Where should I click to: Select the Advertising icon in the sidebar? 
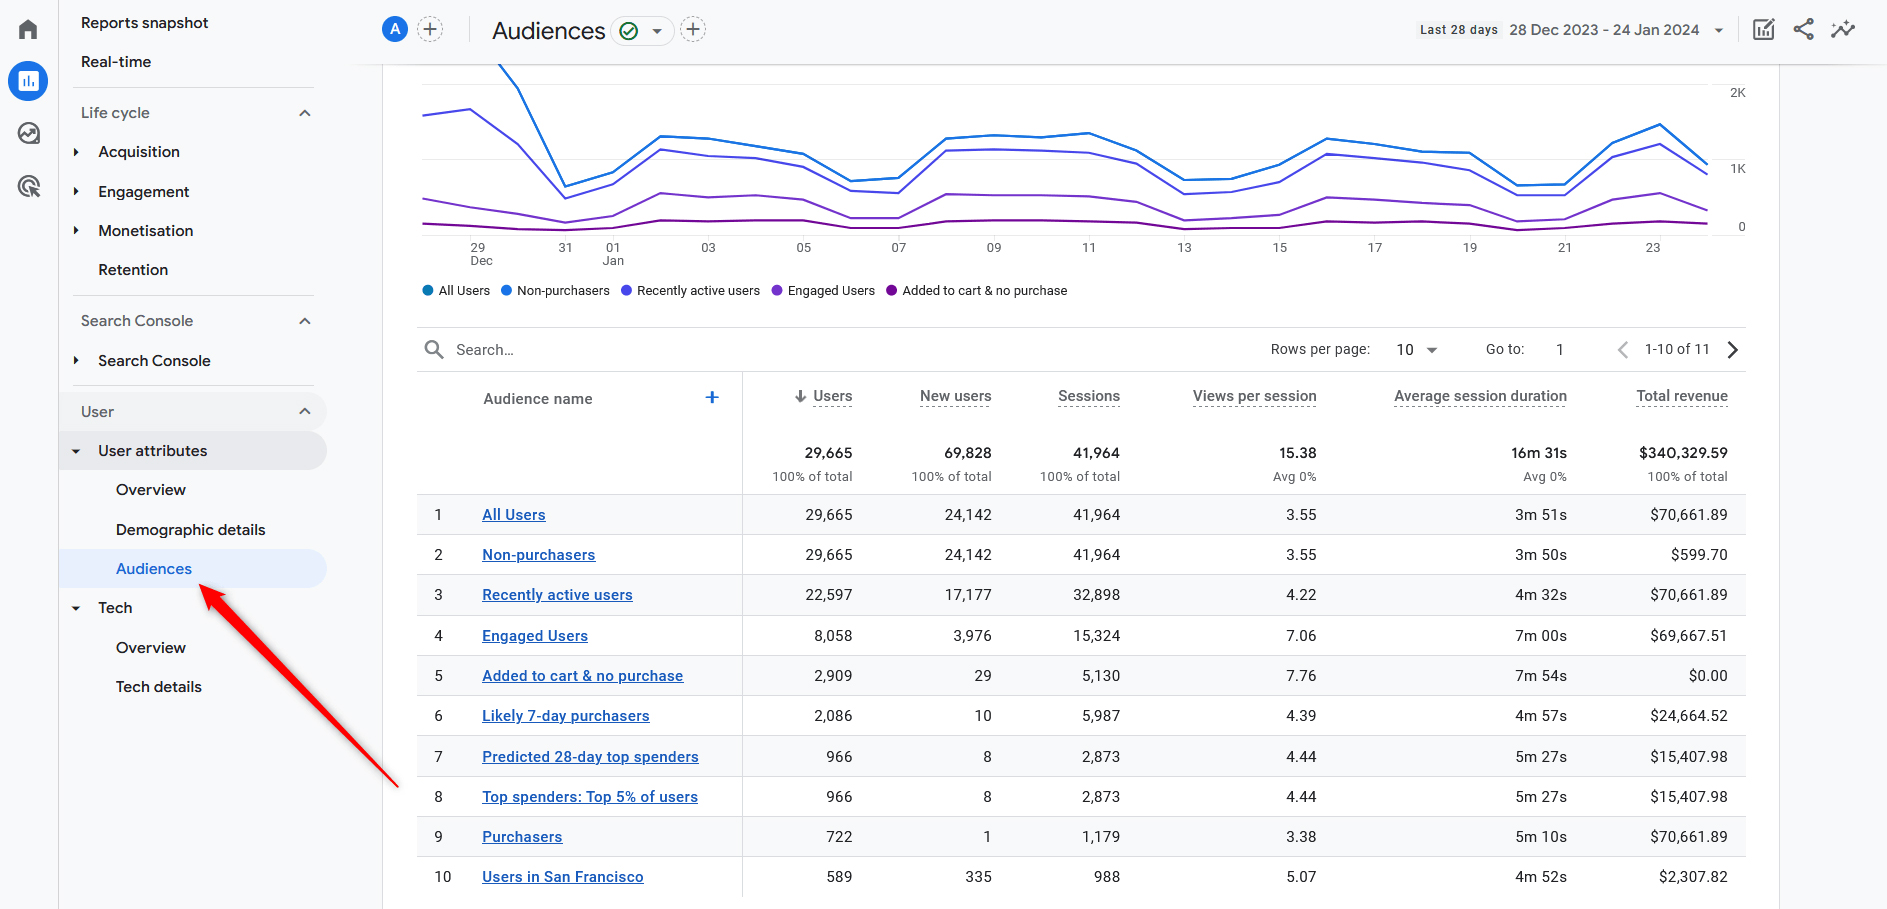pyautogui.click(x=27, y=186)
